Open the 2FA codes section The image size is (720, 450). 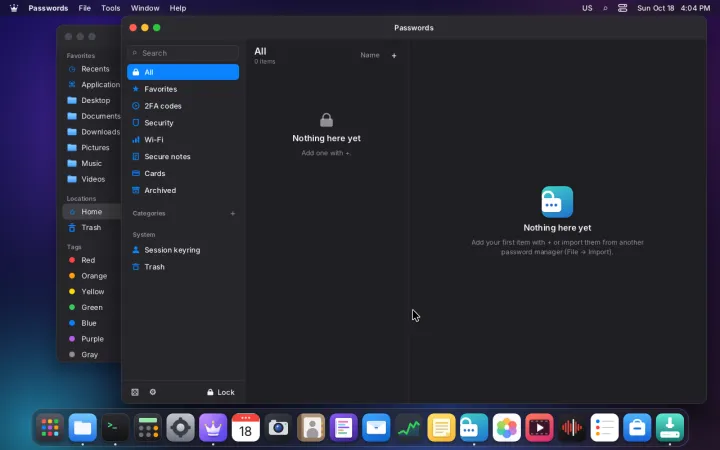click(x=183, y=106)
